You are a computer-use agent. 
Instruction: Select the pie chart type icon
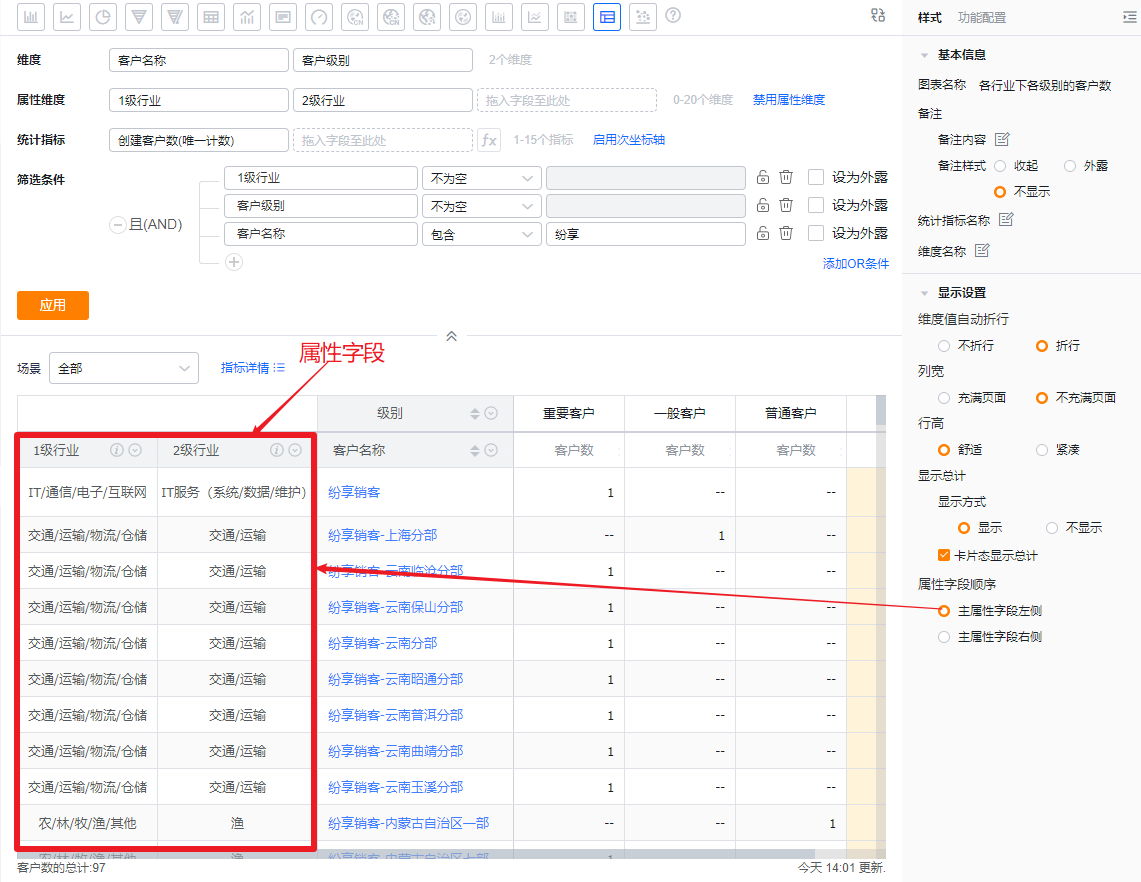click(103, 16)
